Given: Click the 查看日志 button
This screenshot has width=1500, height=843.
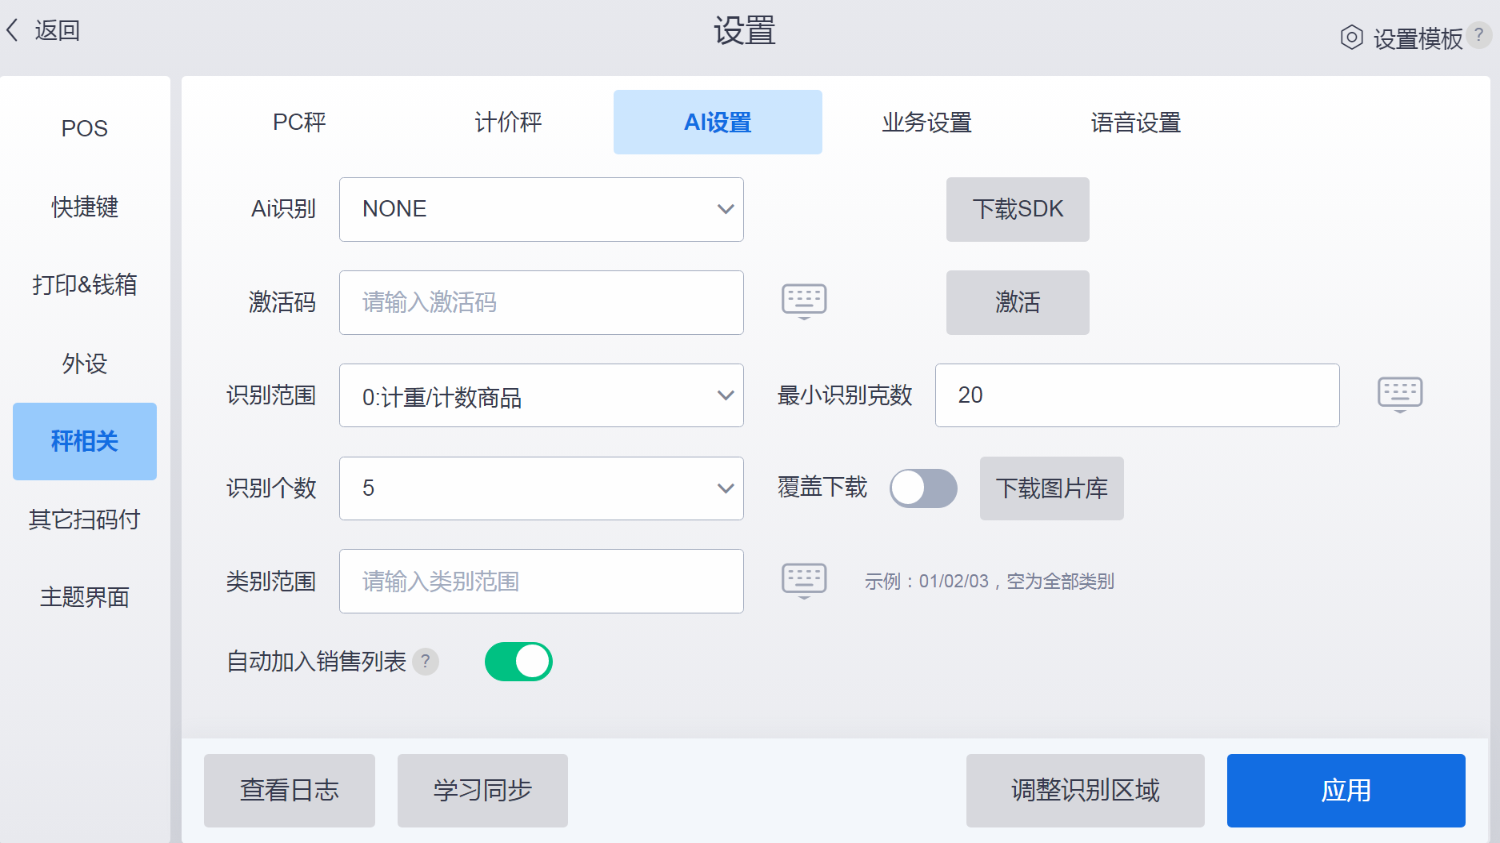Looking at the screenshot, I should click(x=289, y=790).
